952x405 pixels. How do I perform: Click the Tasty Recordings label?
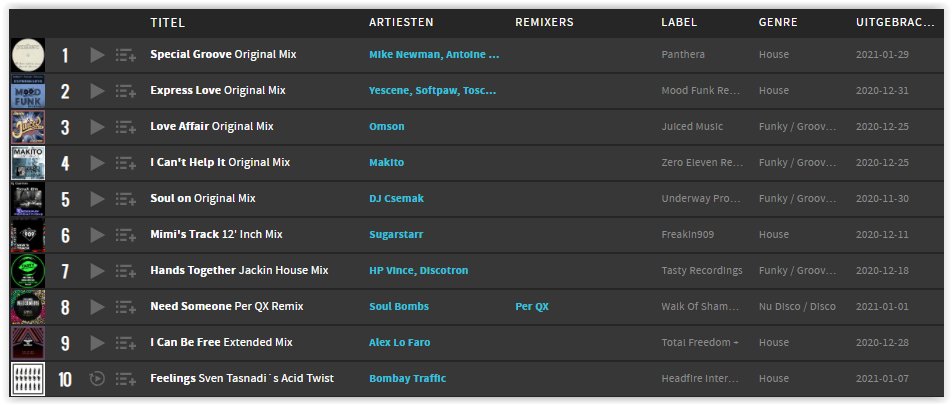[702, 271]
